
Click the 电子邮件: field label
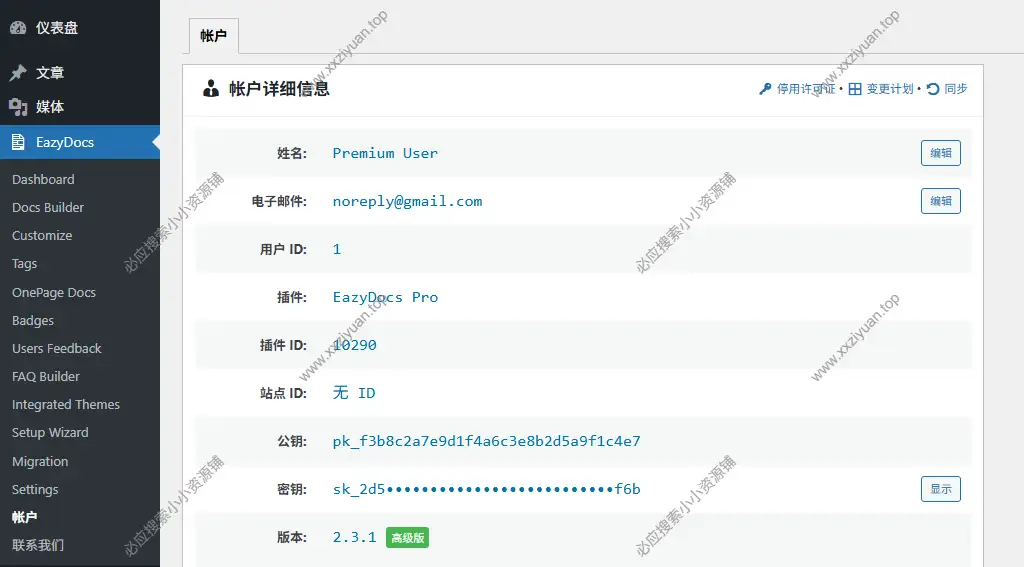tap(279, 201)
